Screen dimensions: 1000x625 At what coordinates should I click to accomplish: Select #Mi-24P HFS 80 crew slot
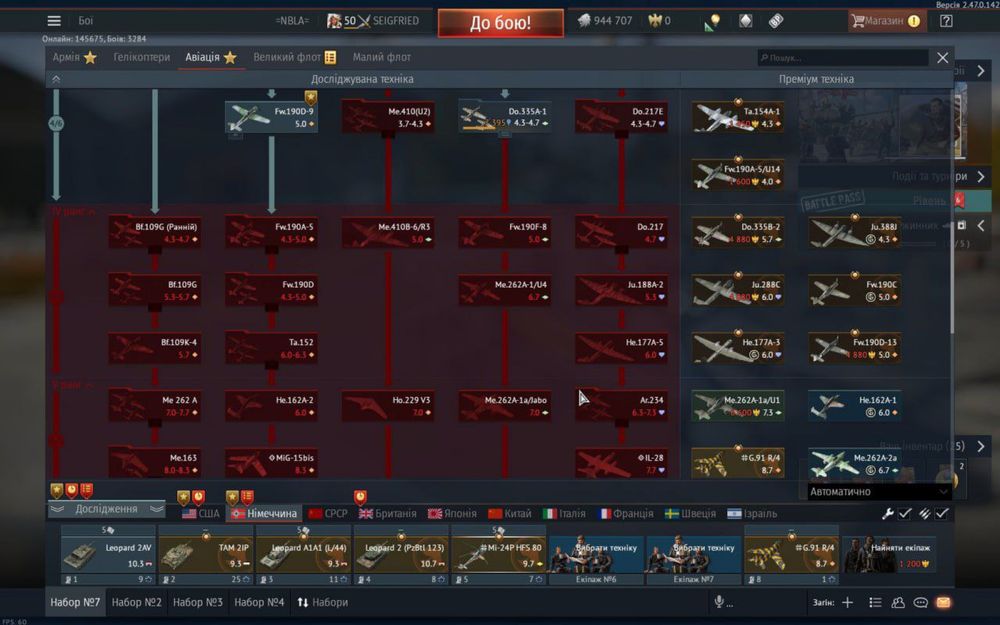499,554
